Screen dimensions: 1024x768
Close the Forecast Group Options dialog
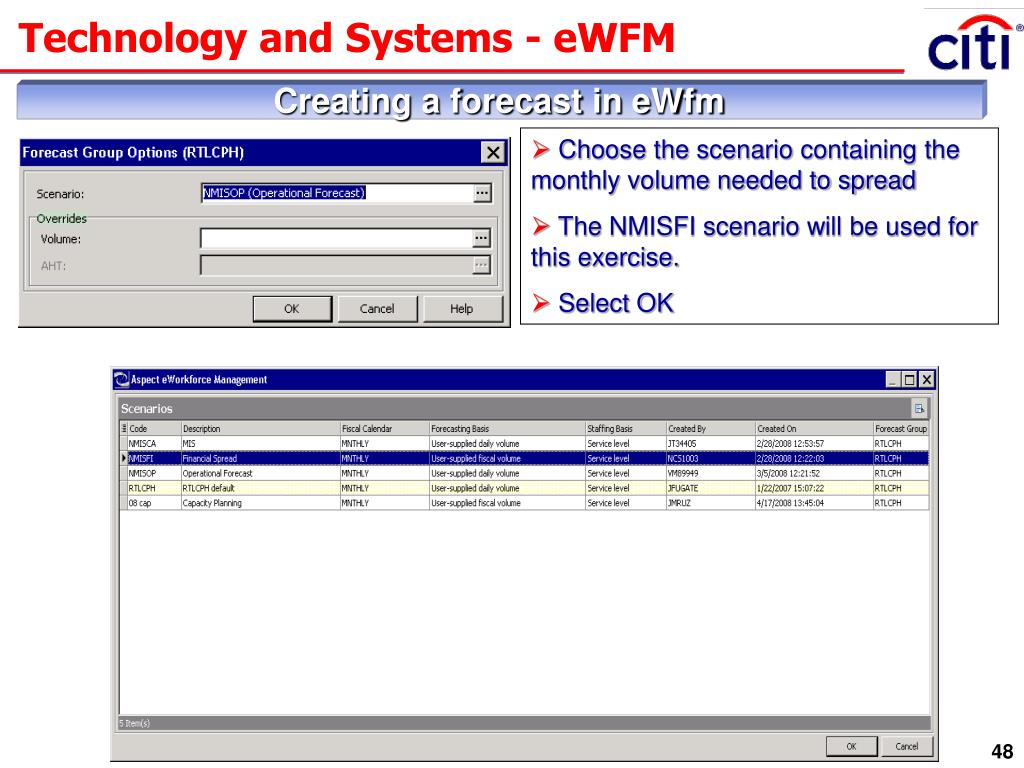tap(493, 153)
